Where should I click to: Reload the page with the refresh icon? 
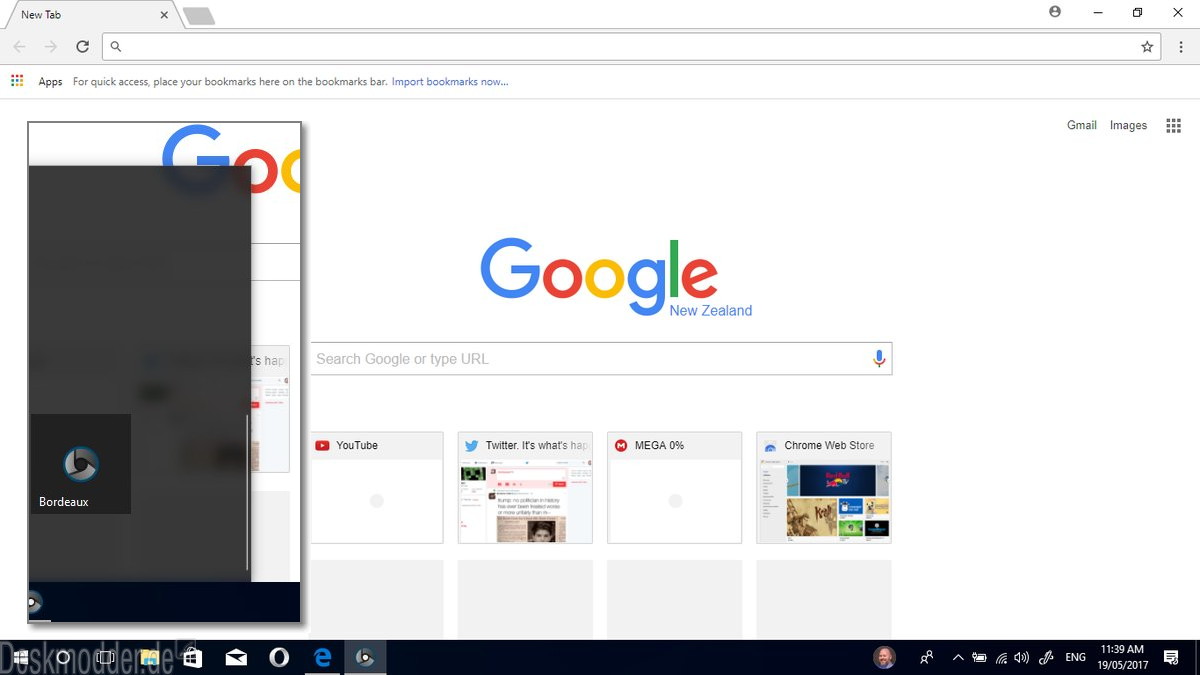click(82, 46)
